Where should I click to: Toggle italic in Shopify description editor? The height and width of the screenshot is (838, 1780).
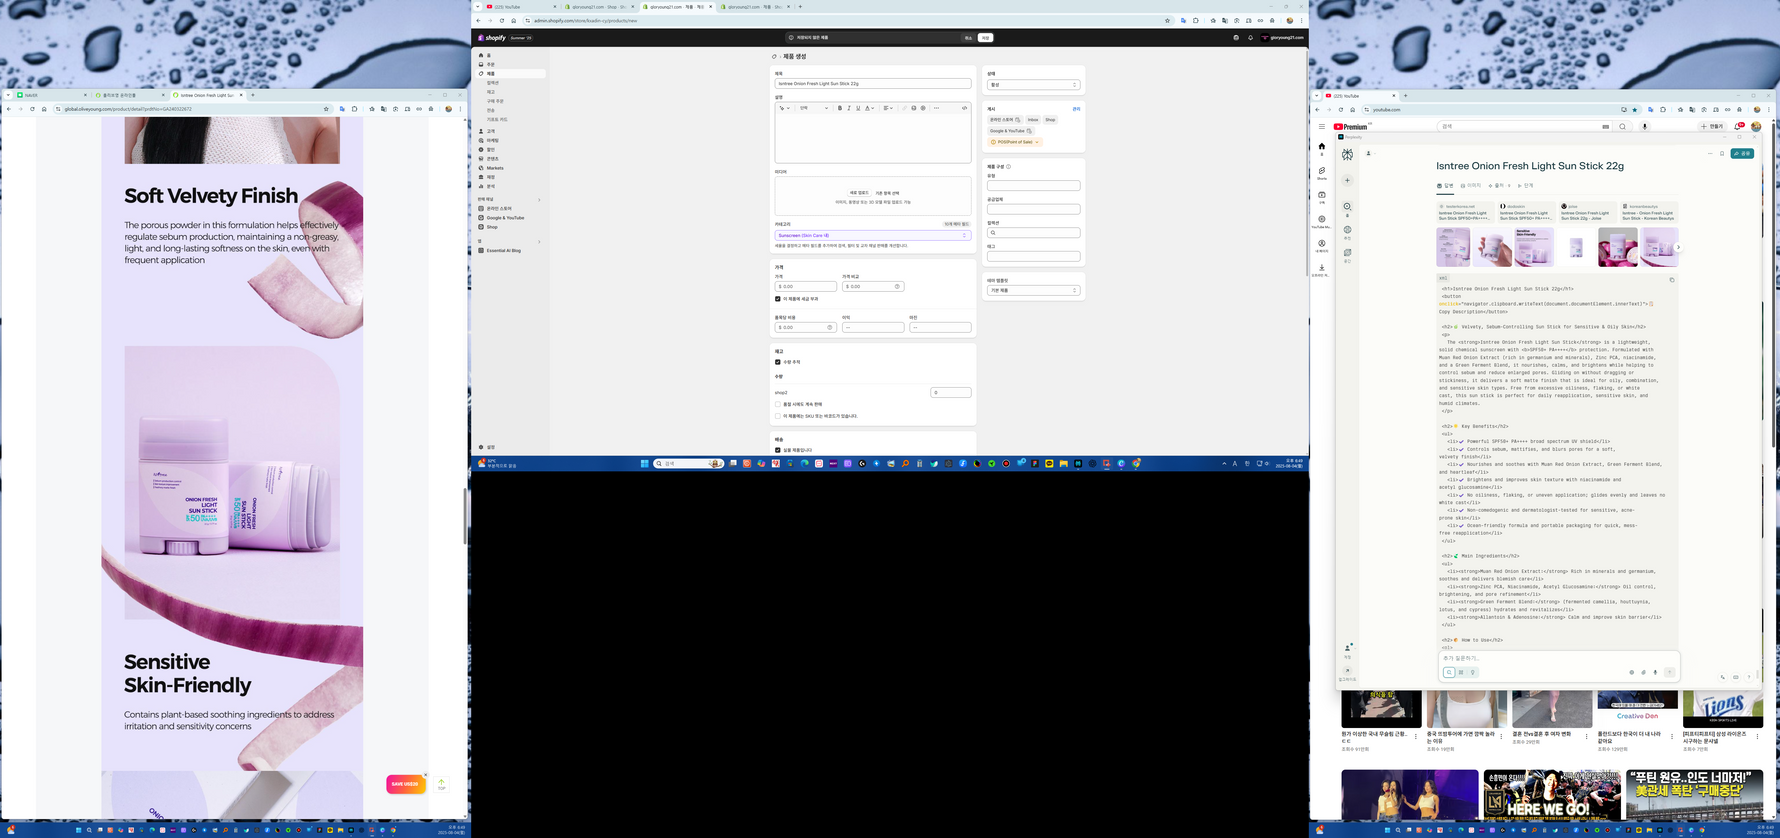coord(849,108)
